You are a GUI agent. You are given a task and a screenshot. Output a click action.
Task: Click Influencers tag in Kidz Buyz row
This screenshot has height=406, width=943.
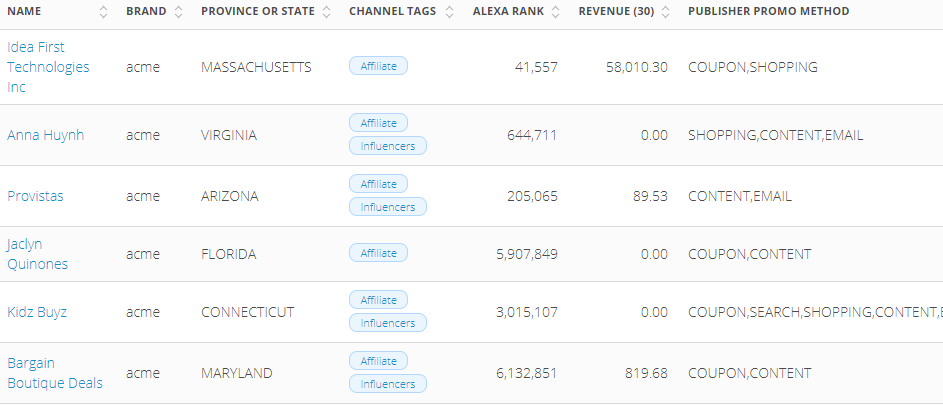point(388,323)
